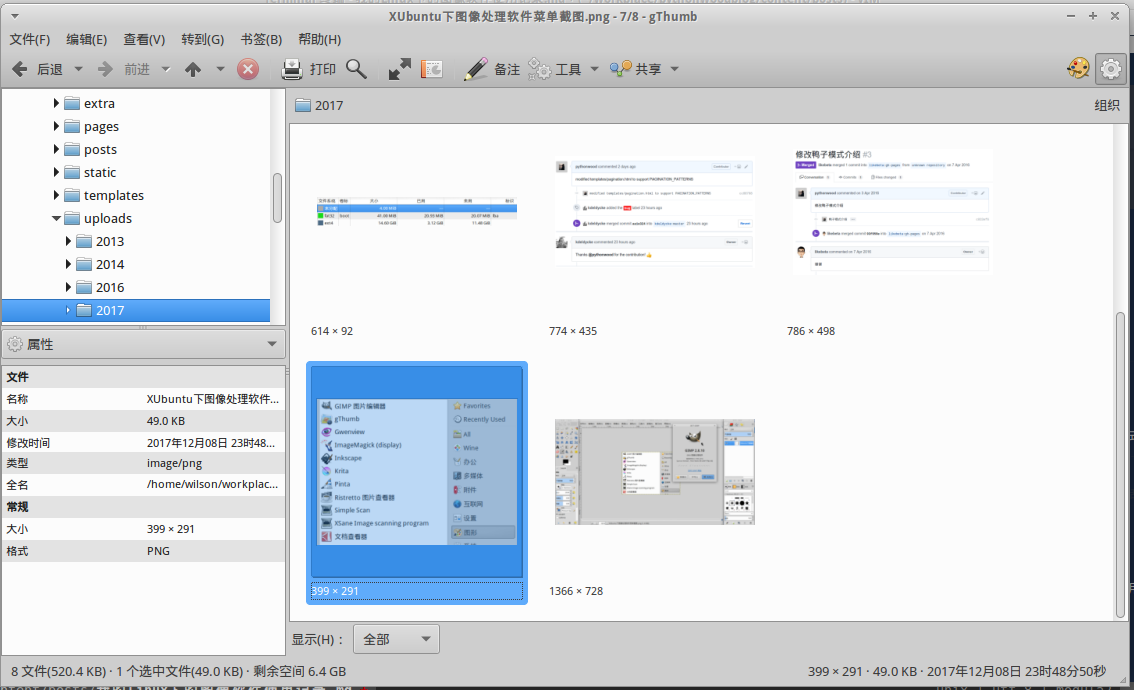Click the back arrow icon
Screen dimensions: 1134x690
point(20,69)
